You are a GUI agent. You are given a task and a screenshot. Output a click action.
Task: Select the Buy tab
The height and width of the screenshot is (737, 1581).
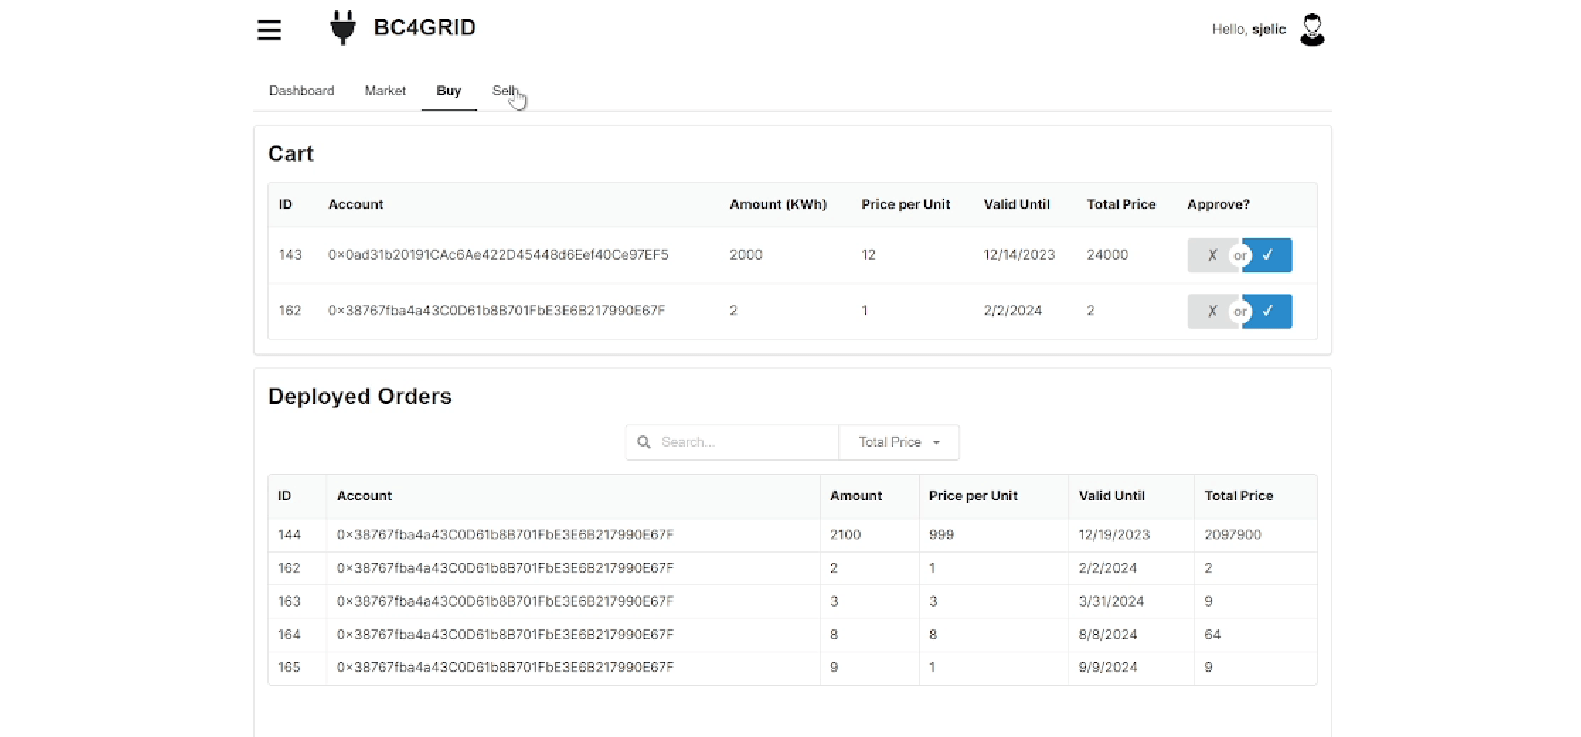tap(449, 90)
